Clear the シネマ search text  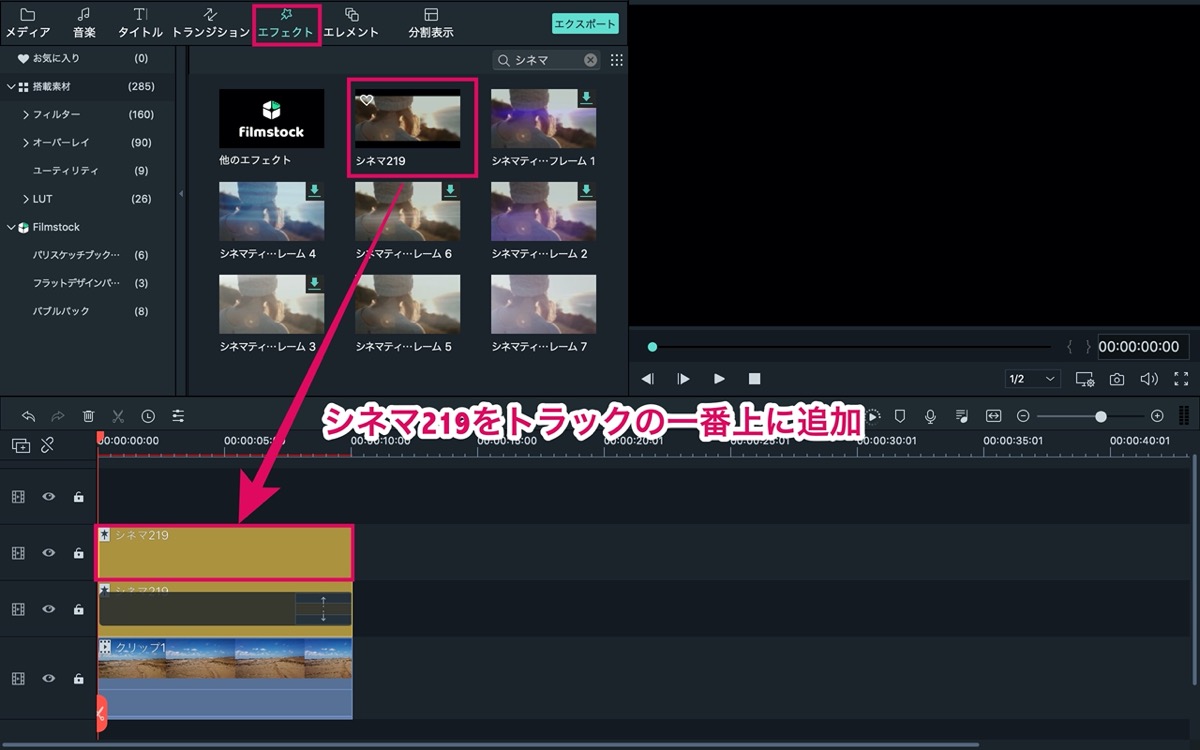click(590, 60)
